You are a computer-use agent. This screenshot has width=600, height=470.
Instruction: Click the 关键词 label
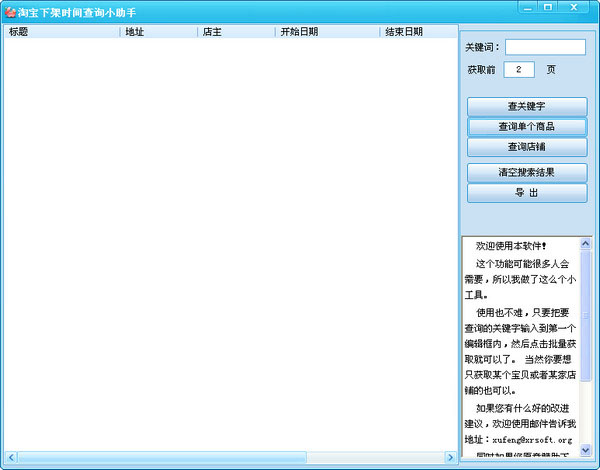coord(483,47)
